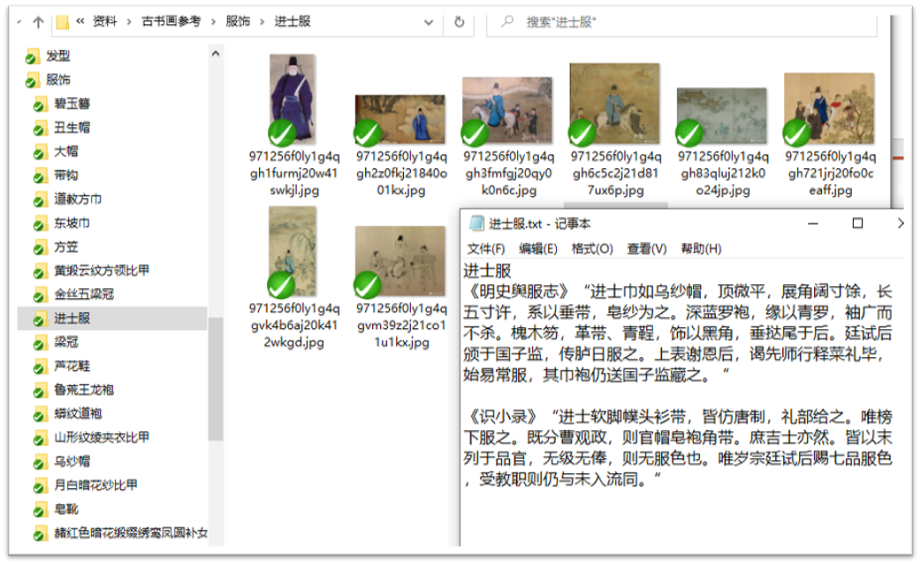Click the search box for 进士服
The height and width of the screenshot is (565, 921).
click(681, 22)
